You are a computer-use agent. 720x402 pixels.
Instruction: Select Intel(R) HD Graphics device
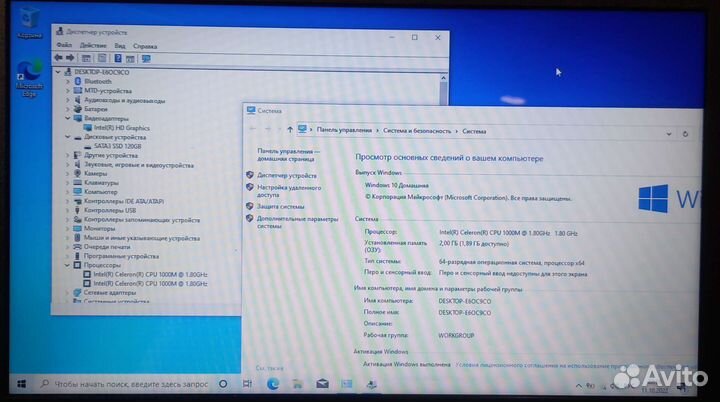point(122,128)
